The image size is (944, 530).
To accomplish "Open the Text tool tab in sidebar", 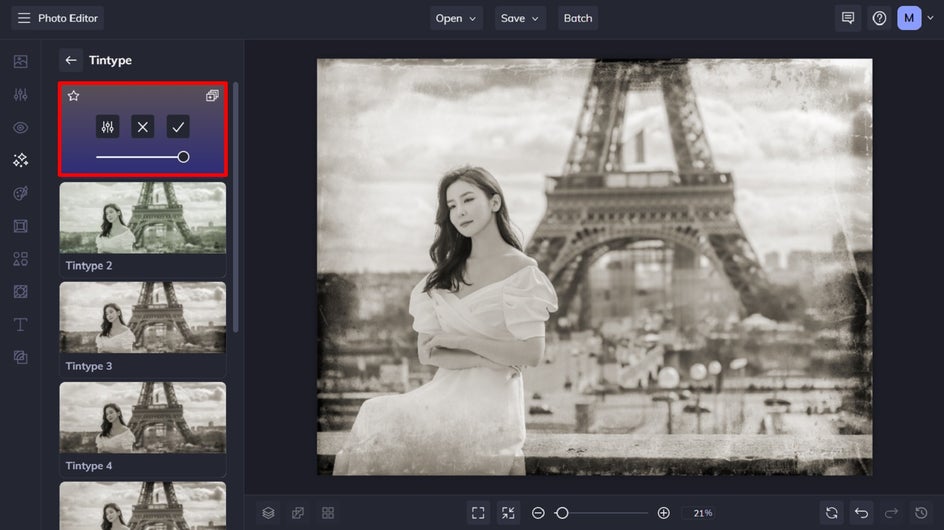I will (x=20, y=325).
